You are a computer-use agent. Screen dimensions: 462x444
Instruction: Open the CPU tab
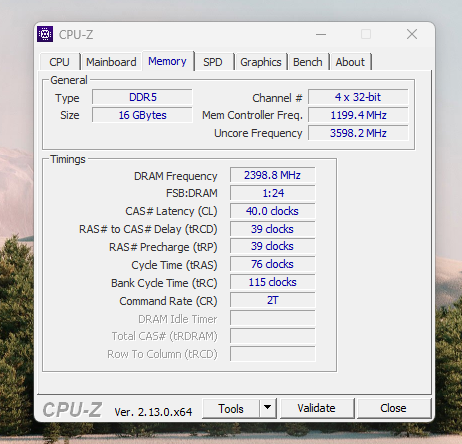coord(59,62)
